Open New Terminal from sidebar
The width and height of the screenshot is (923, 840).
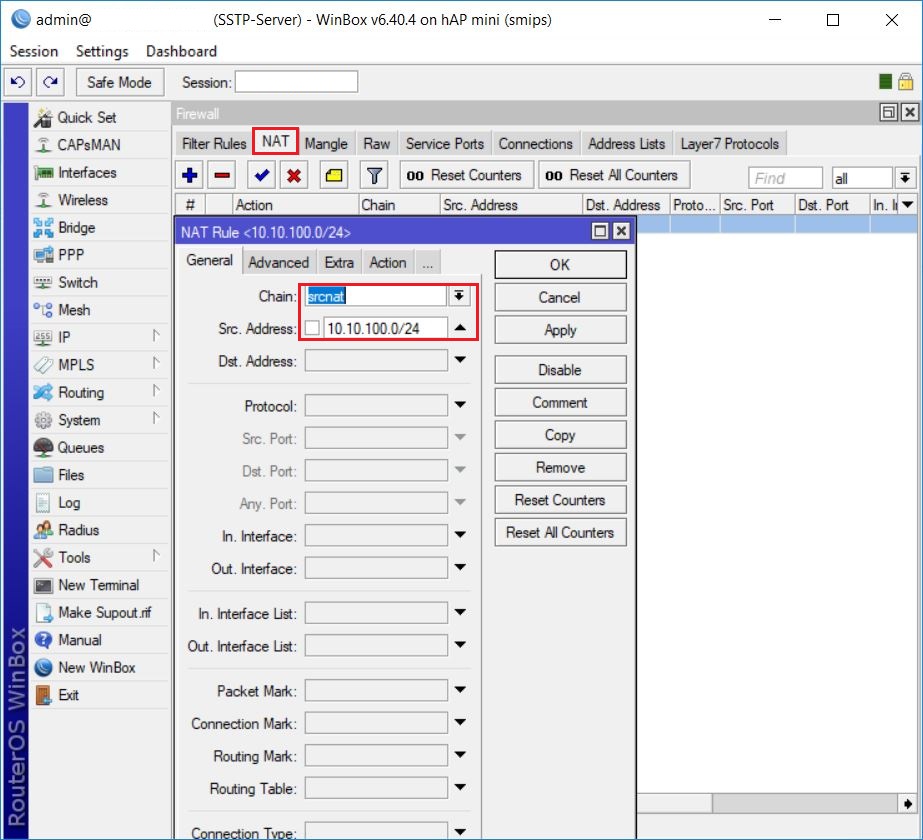pos(100,585)
